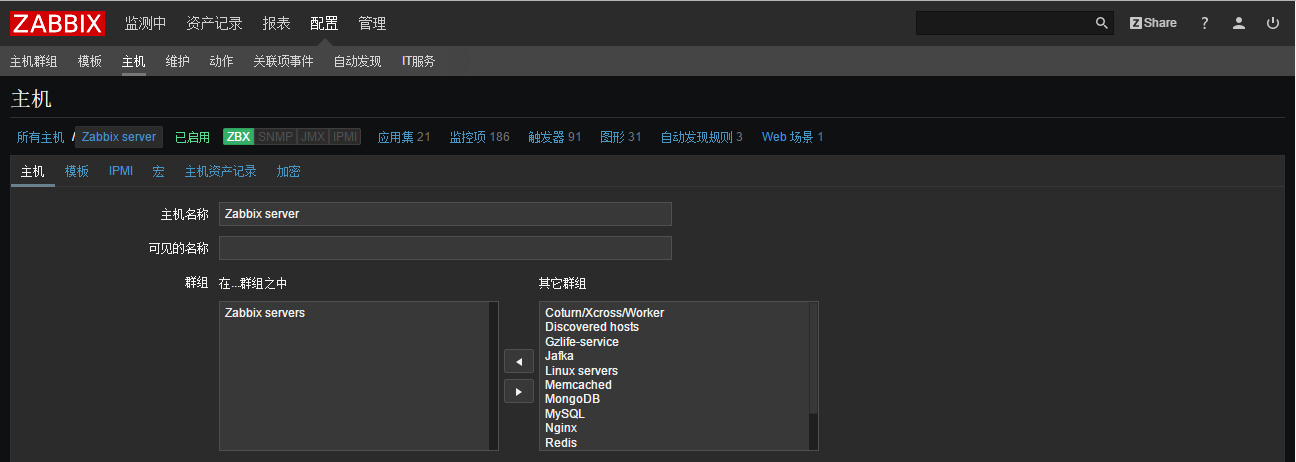The height and width of the screenshot is (462, 1296).
Task: Go to 主机群组 submenu
Action: pyautogui.click(x=34, y=61)
